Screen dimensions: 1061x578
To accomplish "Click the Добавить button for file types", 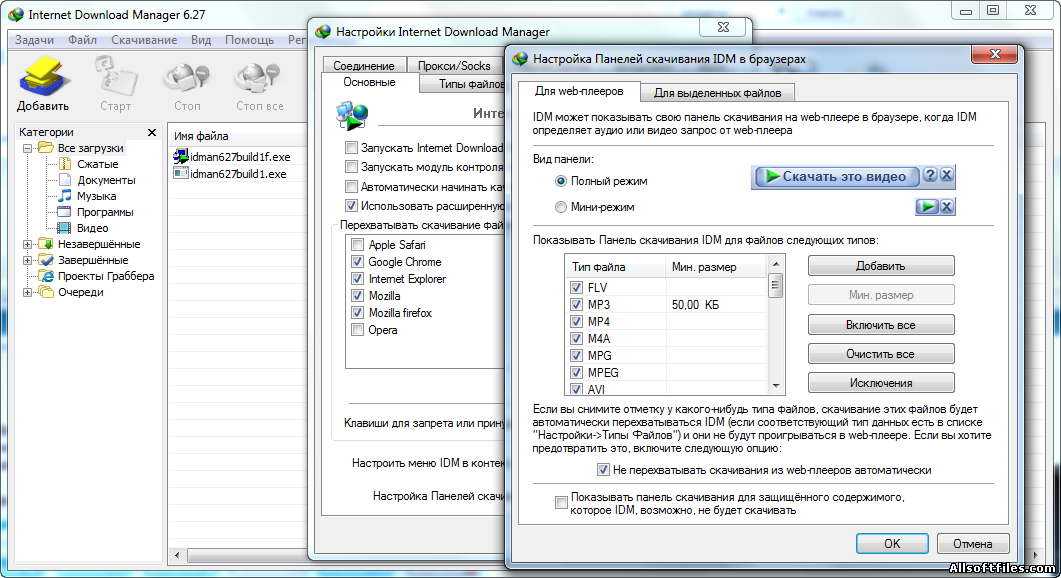I will (x=881, y=266).
